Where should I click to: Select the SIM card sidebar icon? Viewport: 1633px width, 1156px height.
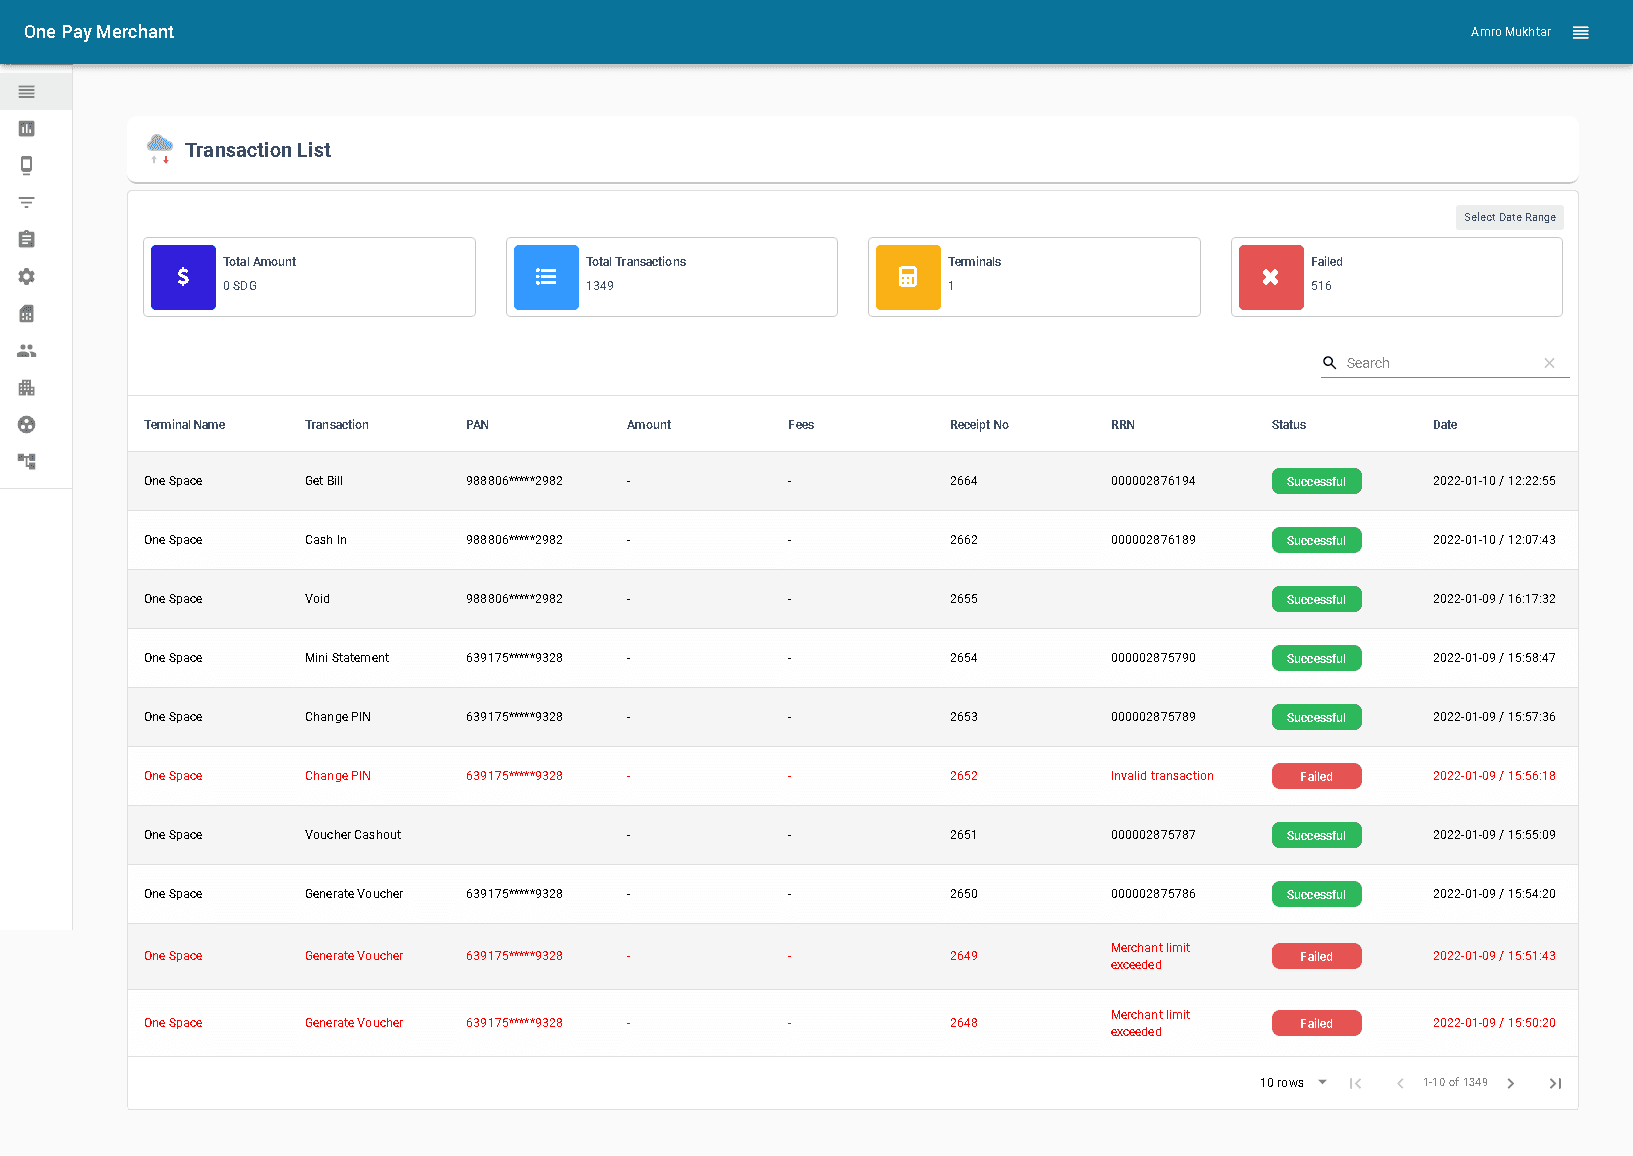[26, 313]
